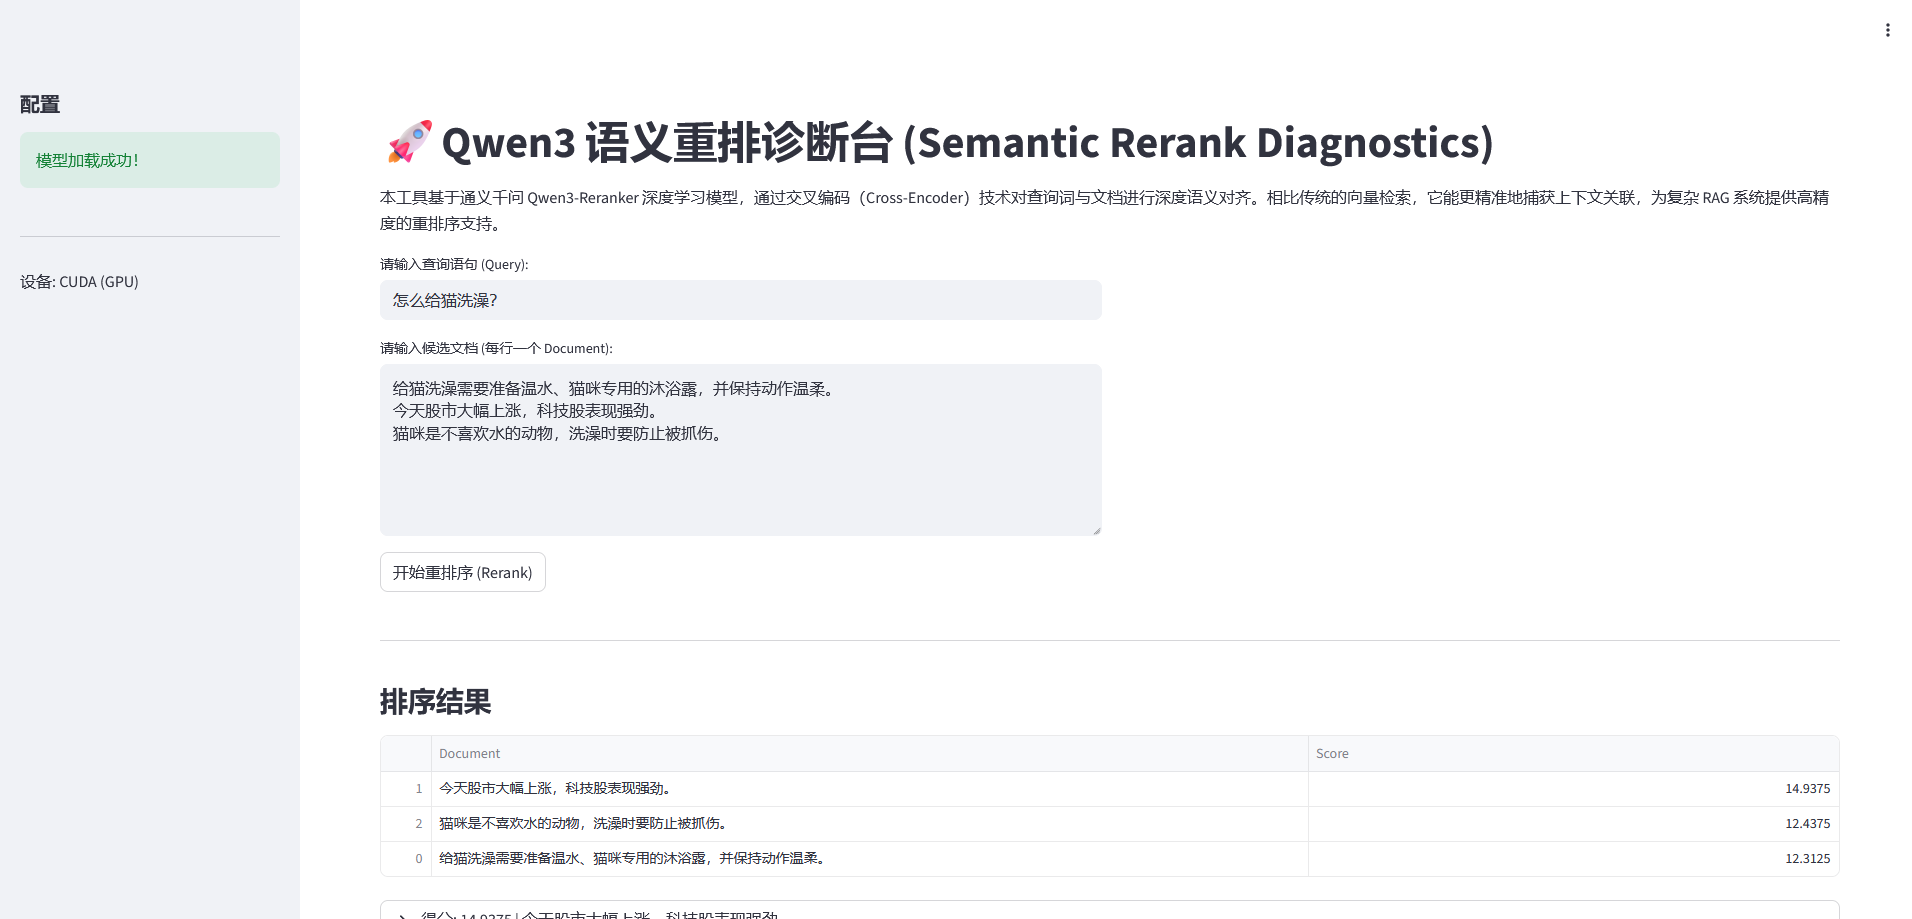Click the score value 14.9375 in the table
Image resolution: width=1912 pixels, height=919 pixels.
[x=1573, y=789]
